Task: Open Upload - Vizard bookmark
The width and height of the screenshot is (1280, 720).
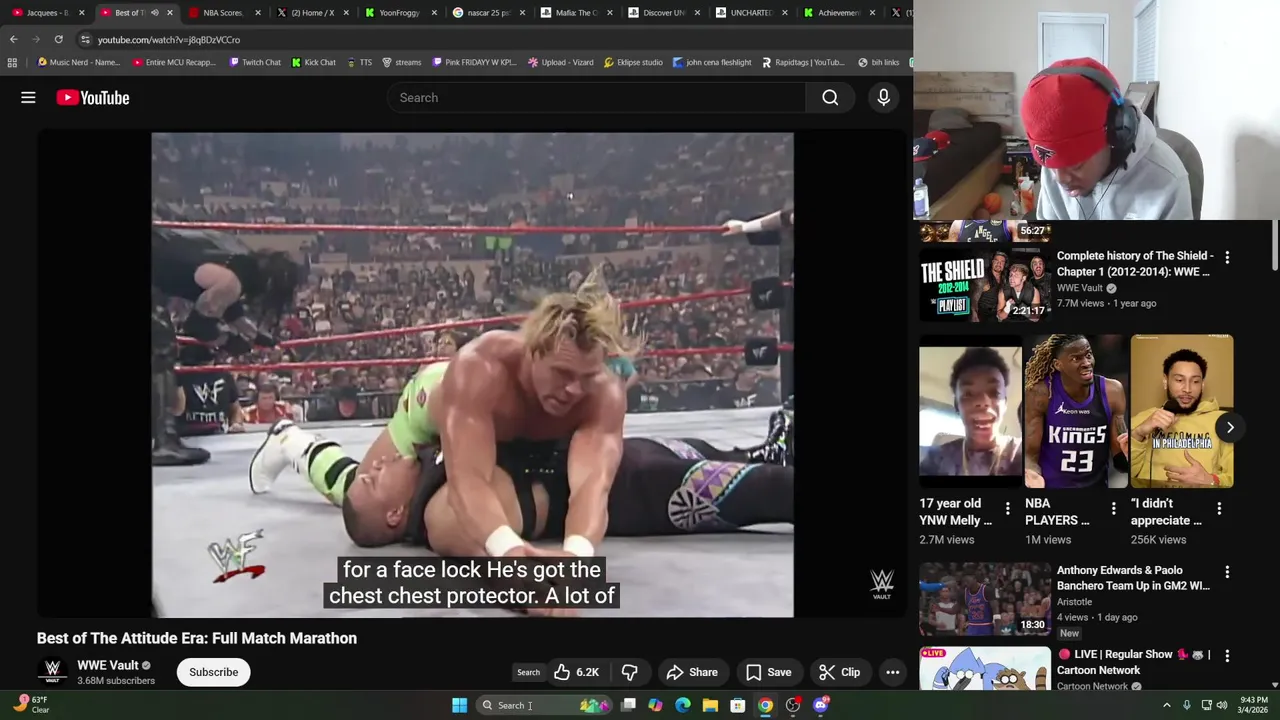Action: tap(560, 62)
